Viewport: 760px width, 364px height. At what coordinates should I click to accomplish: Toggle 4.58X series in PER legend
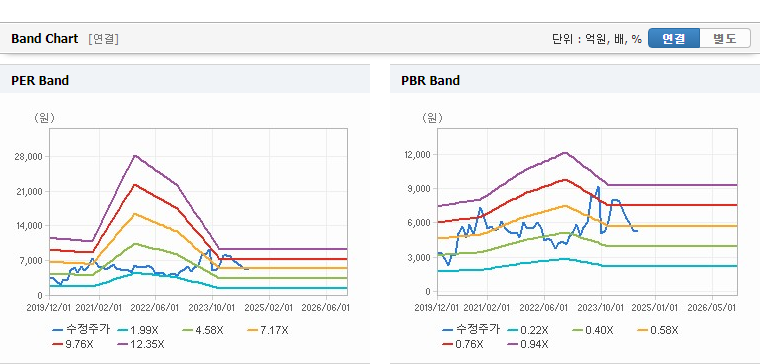tap(203, 330)
